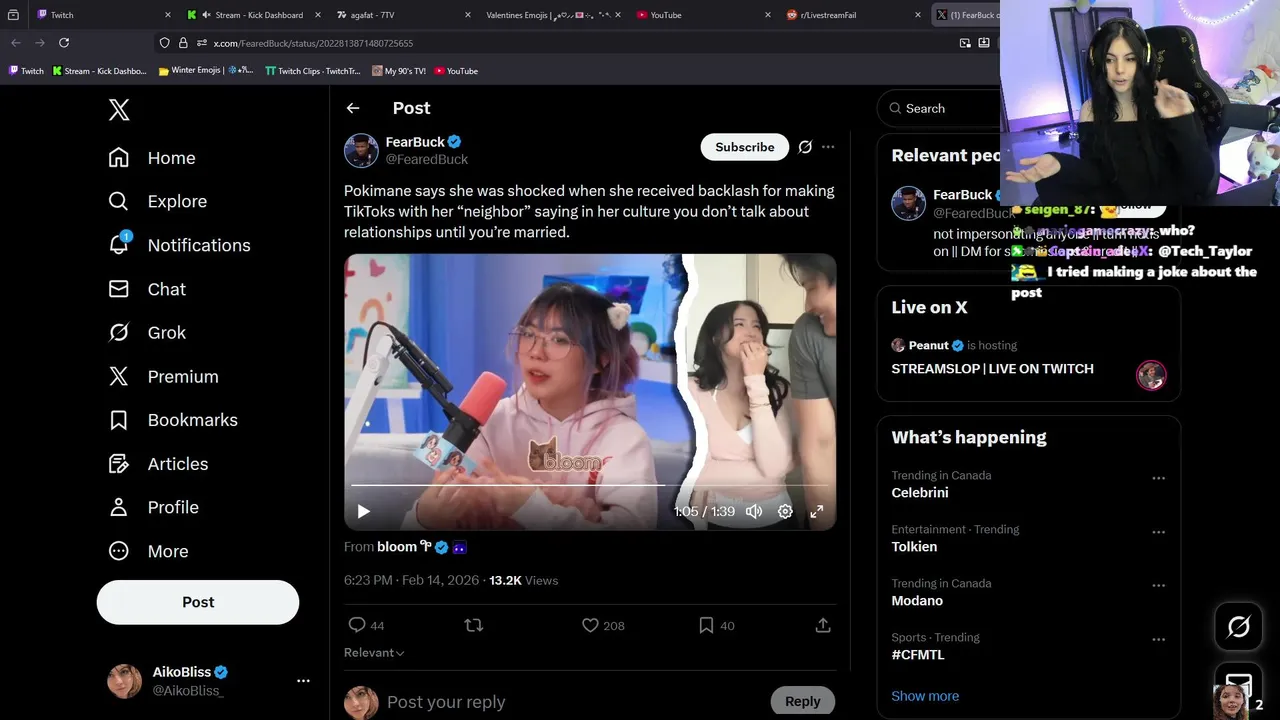Click the browser address bar URL
The height and width of the screenshot is (720, 1280).
point(313,43)
